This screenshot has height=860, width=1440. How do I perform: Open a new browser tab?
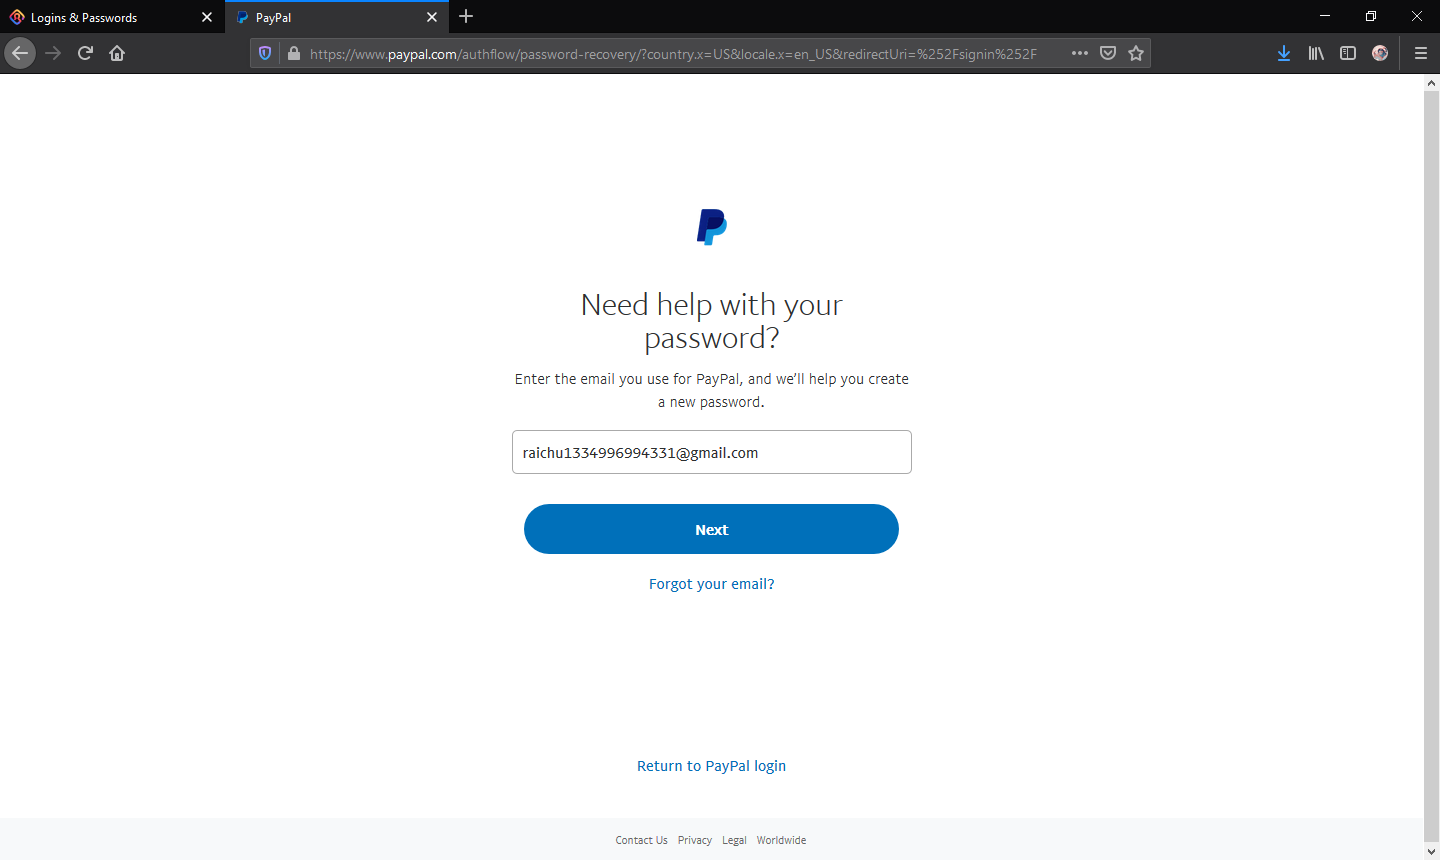(466, 17)
